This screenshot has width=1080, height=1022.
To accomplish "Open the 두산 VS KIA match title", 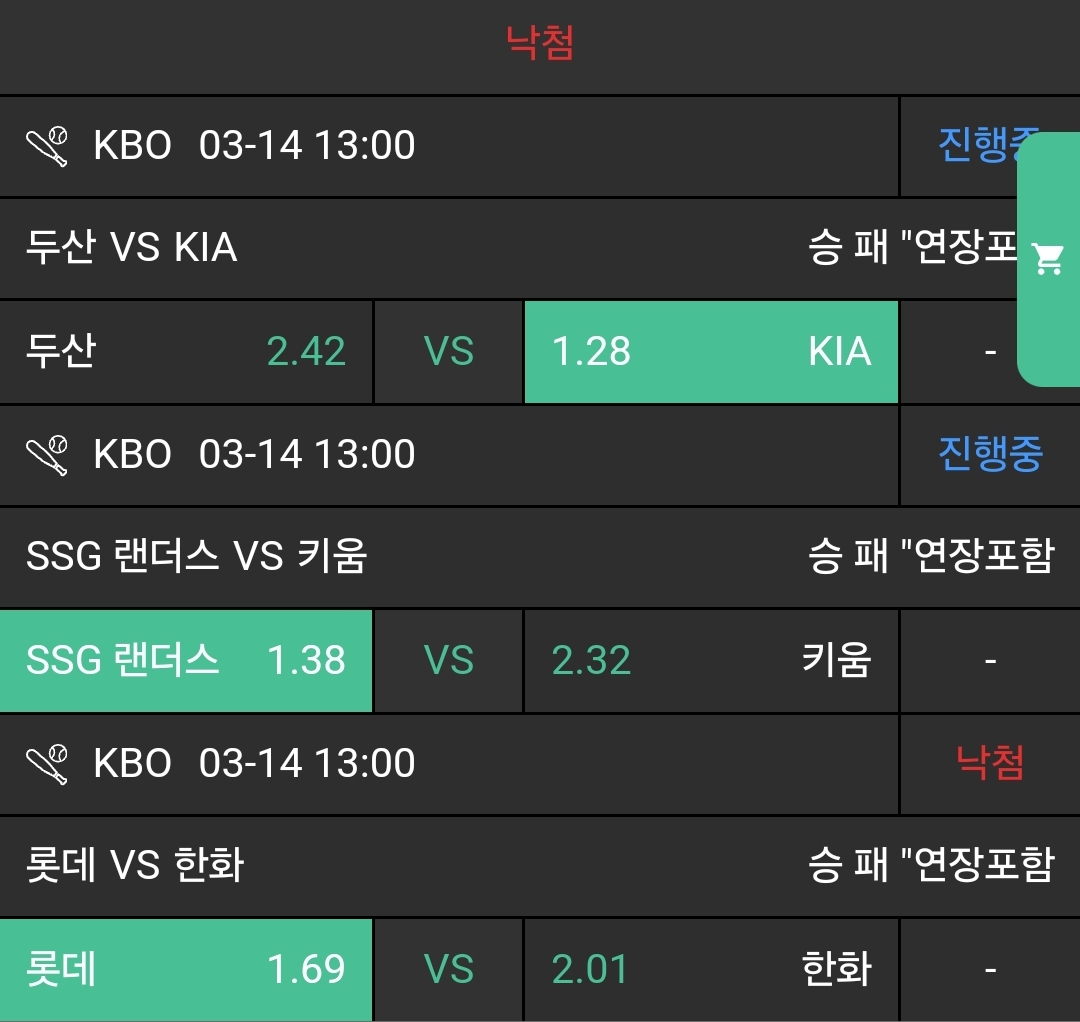I will 132,248.
